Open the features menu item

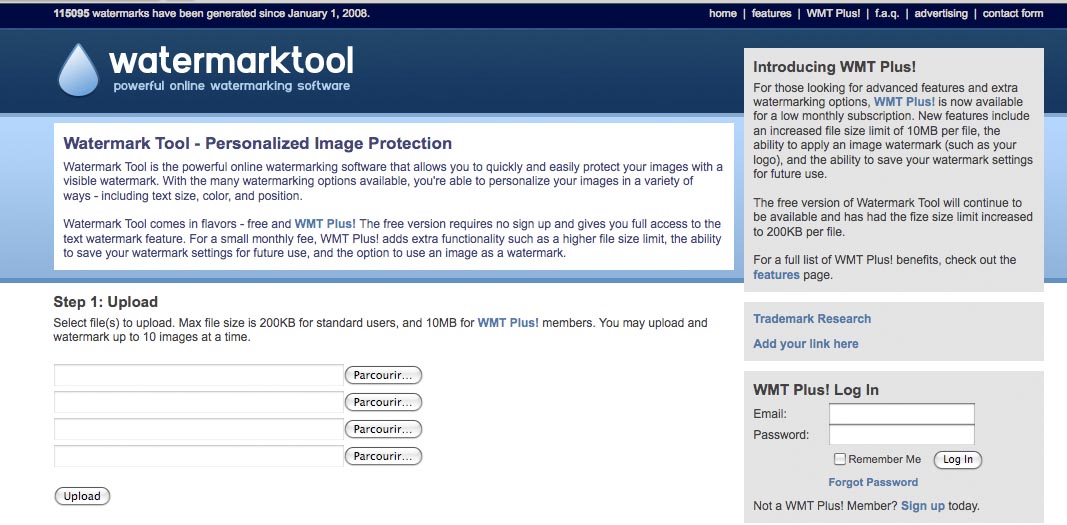tap(772, 13)
